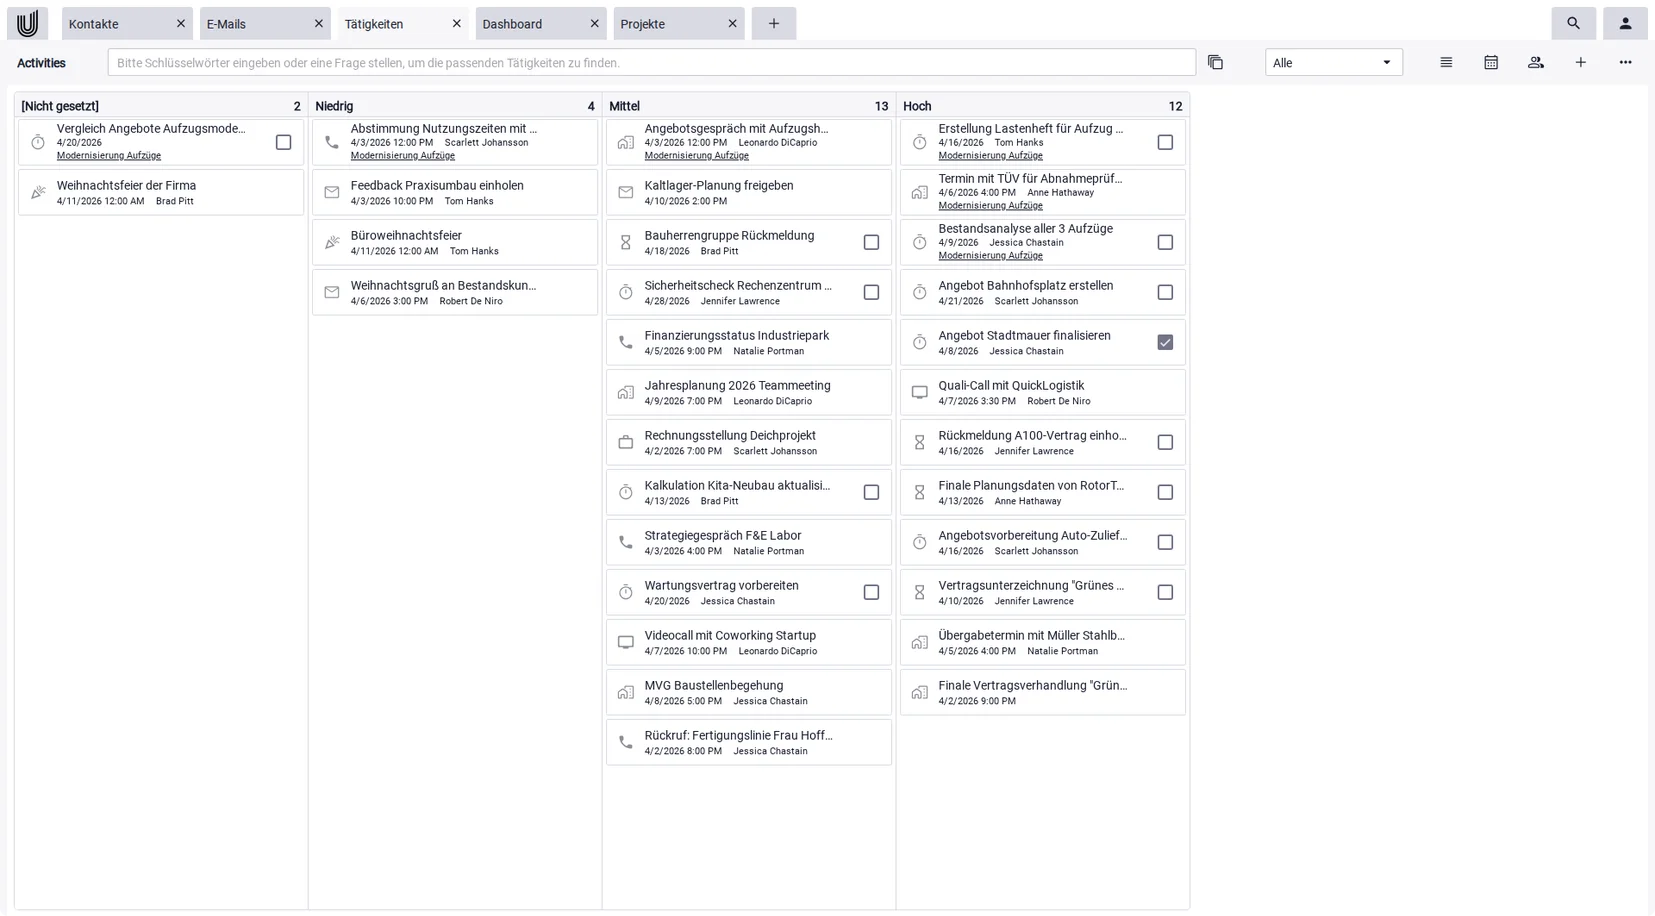This screenshot has height=916, width=1655.
Task: Click hourglass icon on Rückmeldung A100-Vertrag card
Action: 920,442
